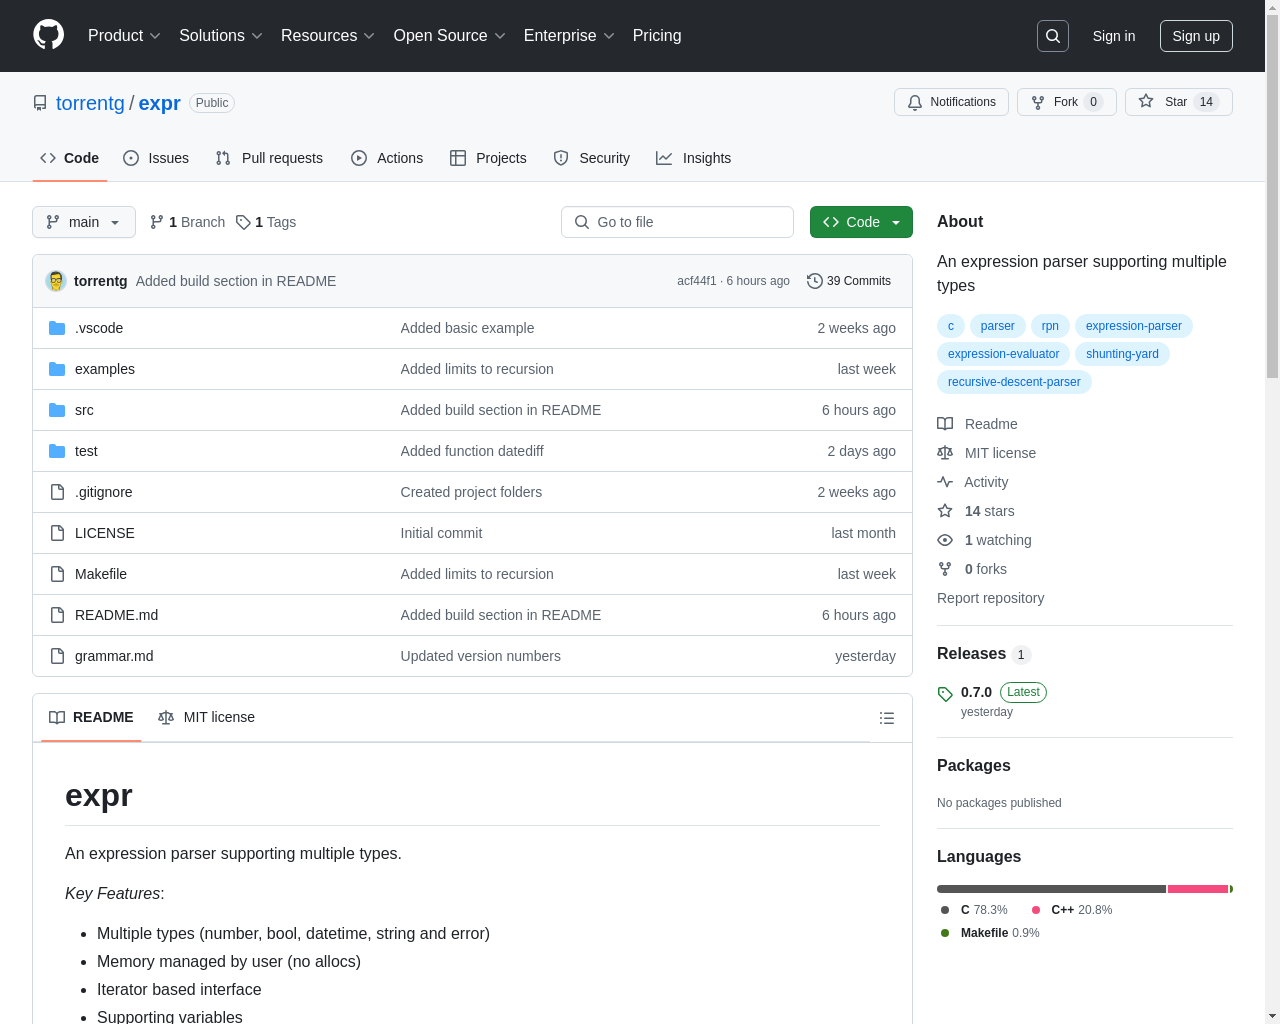This screenshot has width=1280, height=1024.
Task: Click the grammar.md file icon
Action: coord(57,656)
